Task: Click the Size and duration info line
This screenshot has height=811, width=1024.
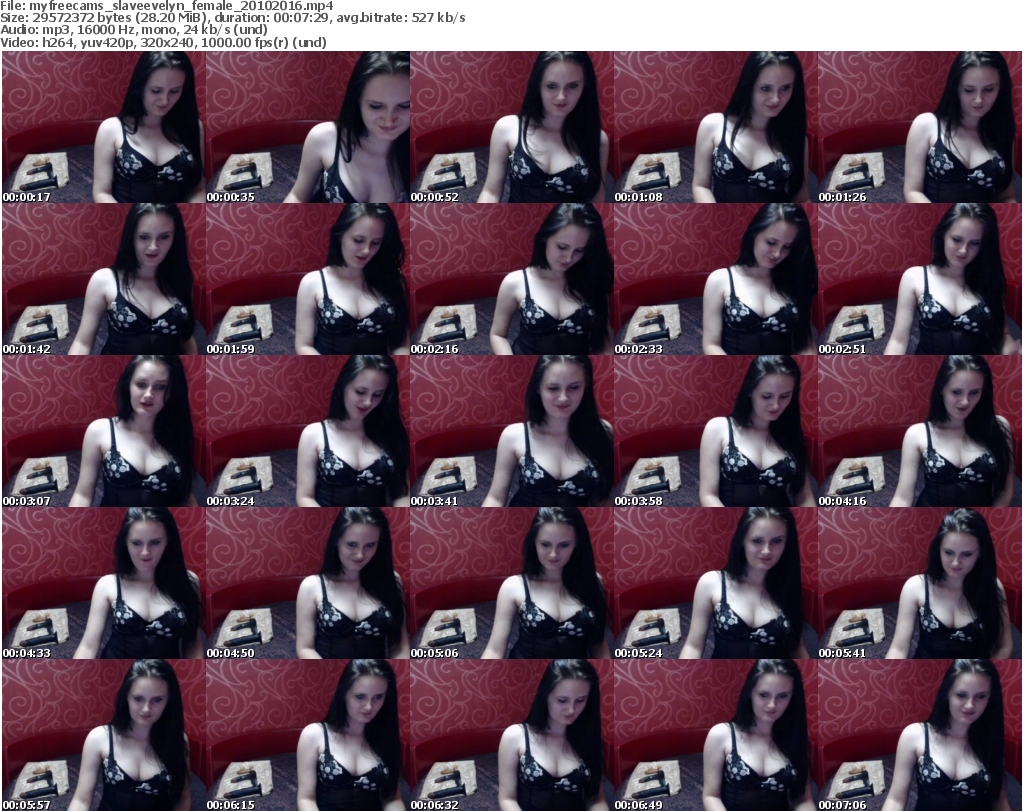Action: tap(232, 18)
